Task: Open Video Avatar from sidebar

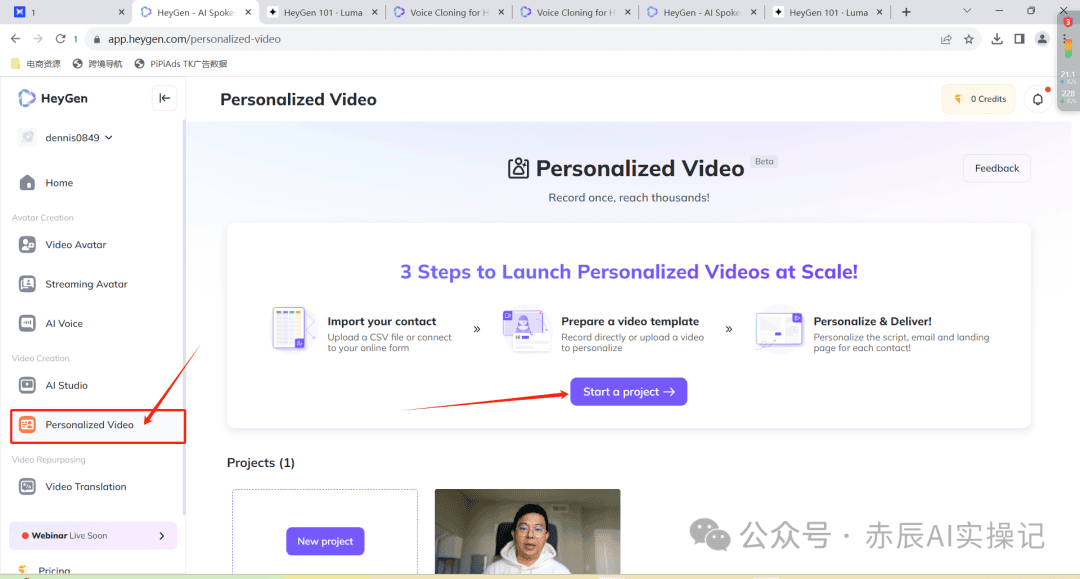Action: coord(28,245)
